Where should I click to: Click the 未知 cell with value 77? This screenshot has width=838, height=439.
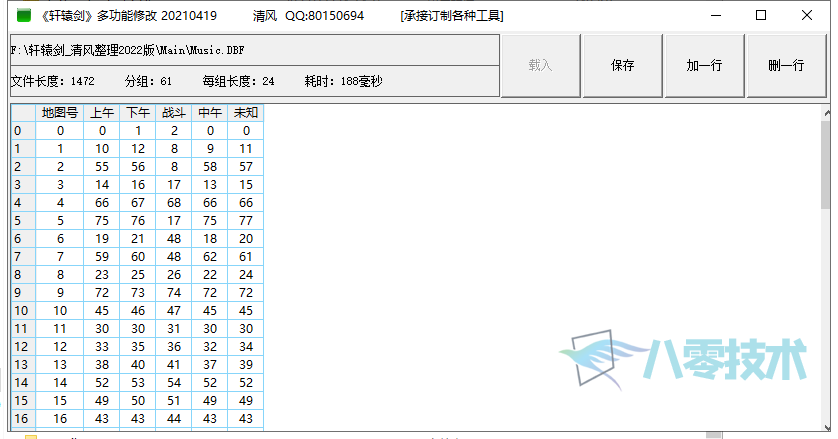tap(246, 221)
